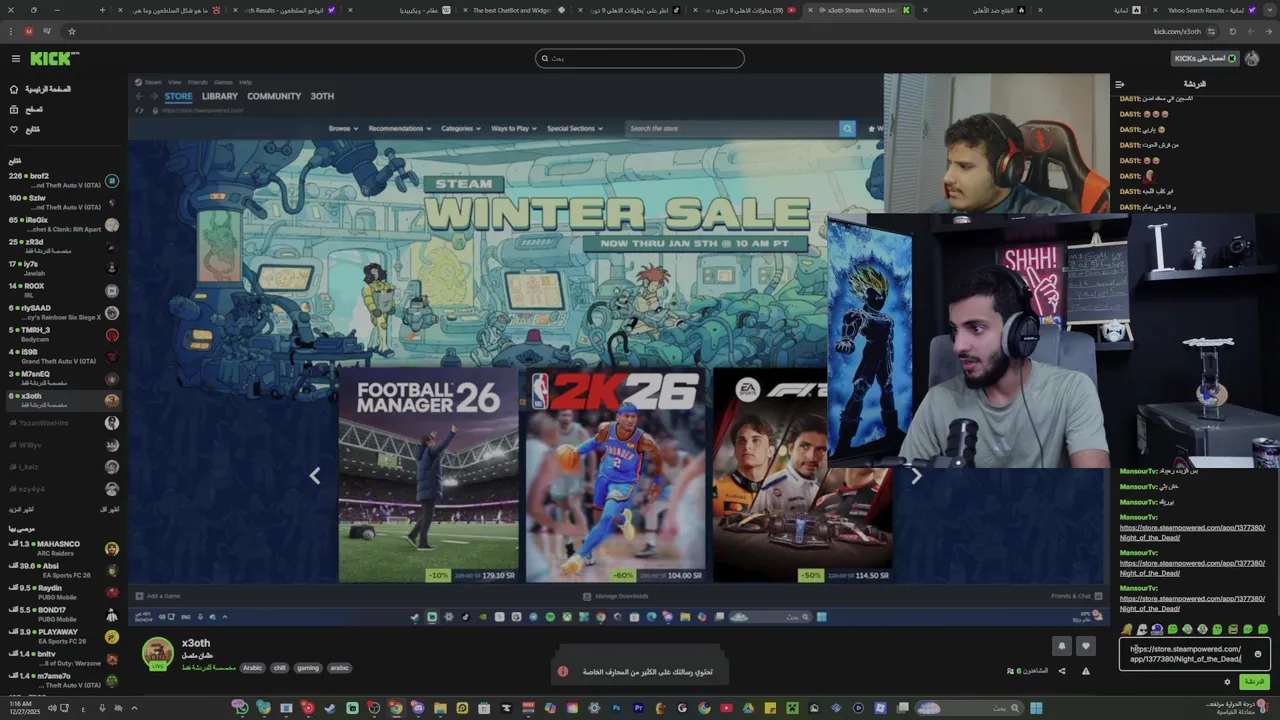Collapse the chat panel toggle
Viewport: 1280px width, 720px height.
pos(1120,84)
